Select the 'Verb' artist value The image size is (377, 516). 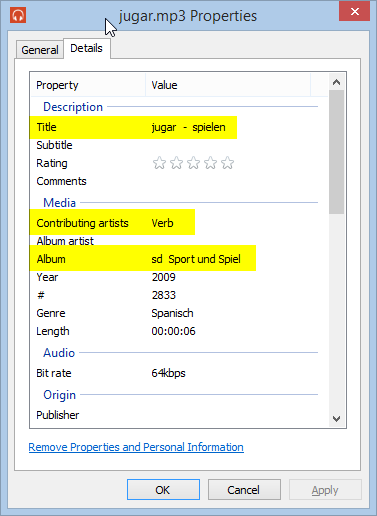click(x=162, y=223)
